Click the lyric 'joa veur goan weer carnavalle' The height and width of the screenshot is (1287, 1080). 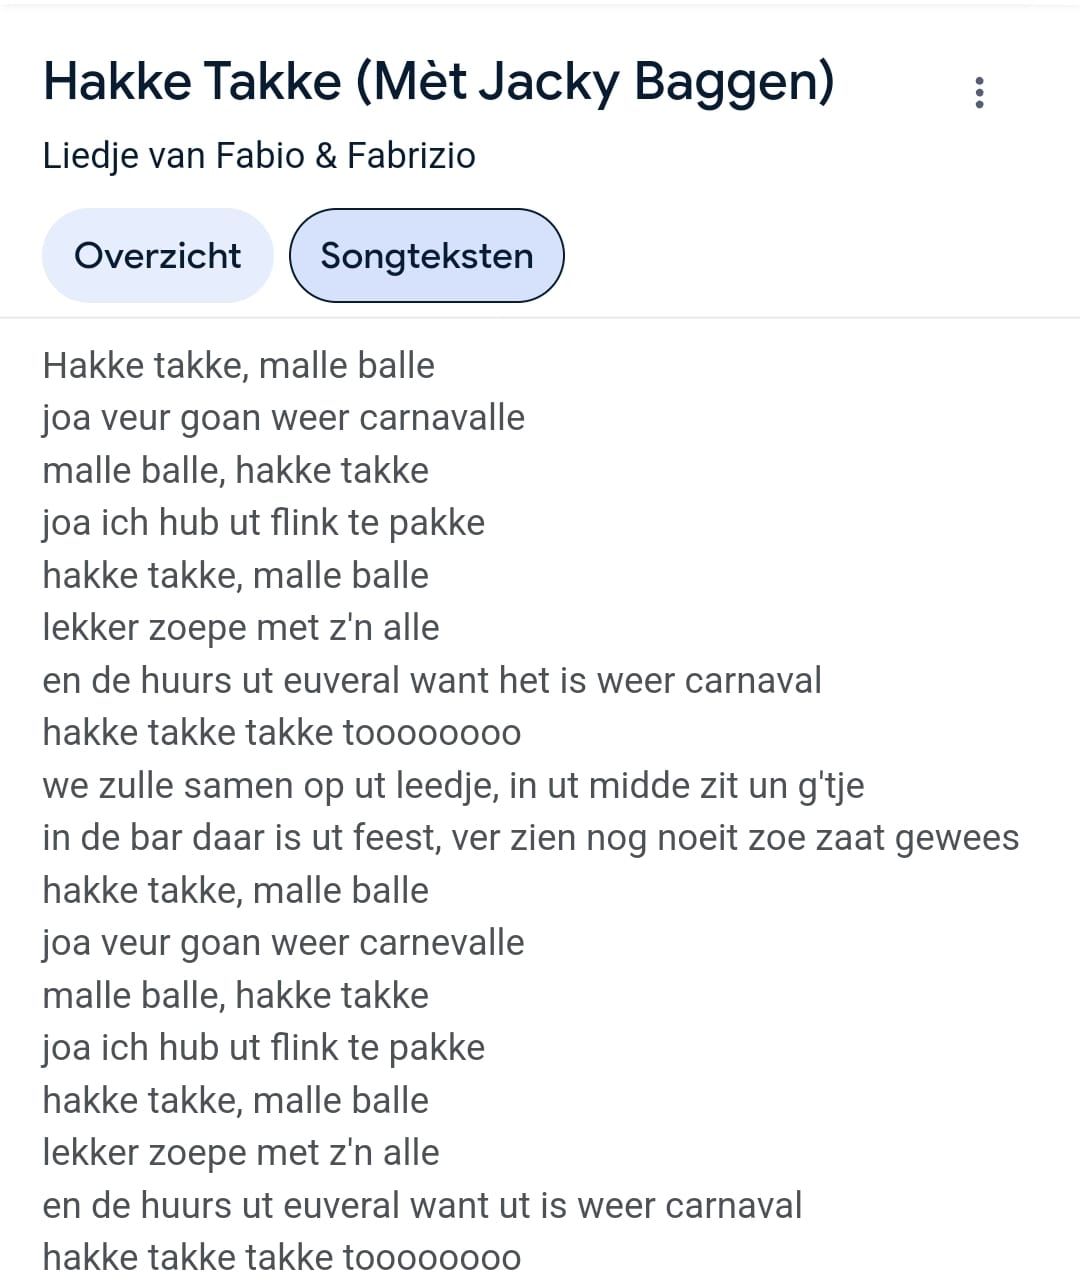(283, 418)
